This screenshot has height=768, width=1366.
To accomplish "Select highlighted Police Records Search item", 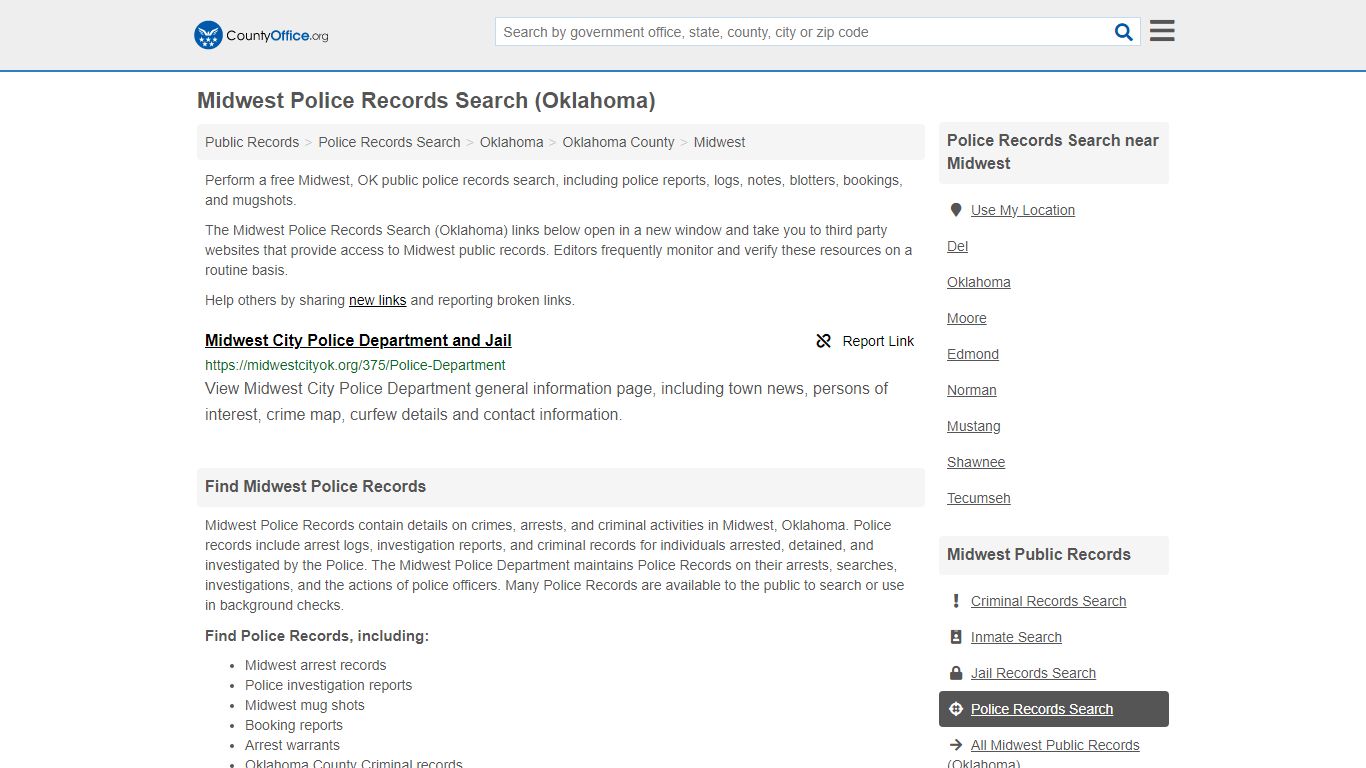I will (x=1054, y=709).
